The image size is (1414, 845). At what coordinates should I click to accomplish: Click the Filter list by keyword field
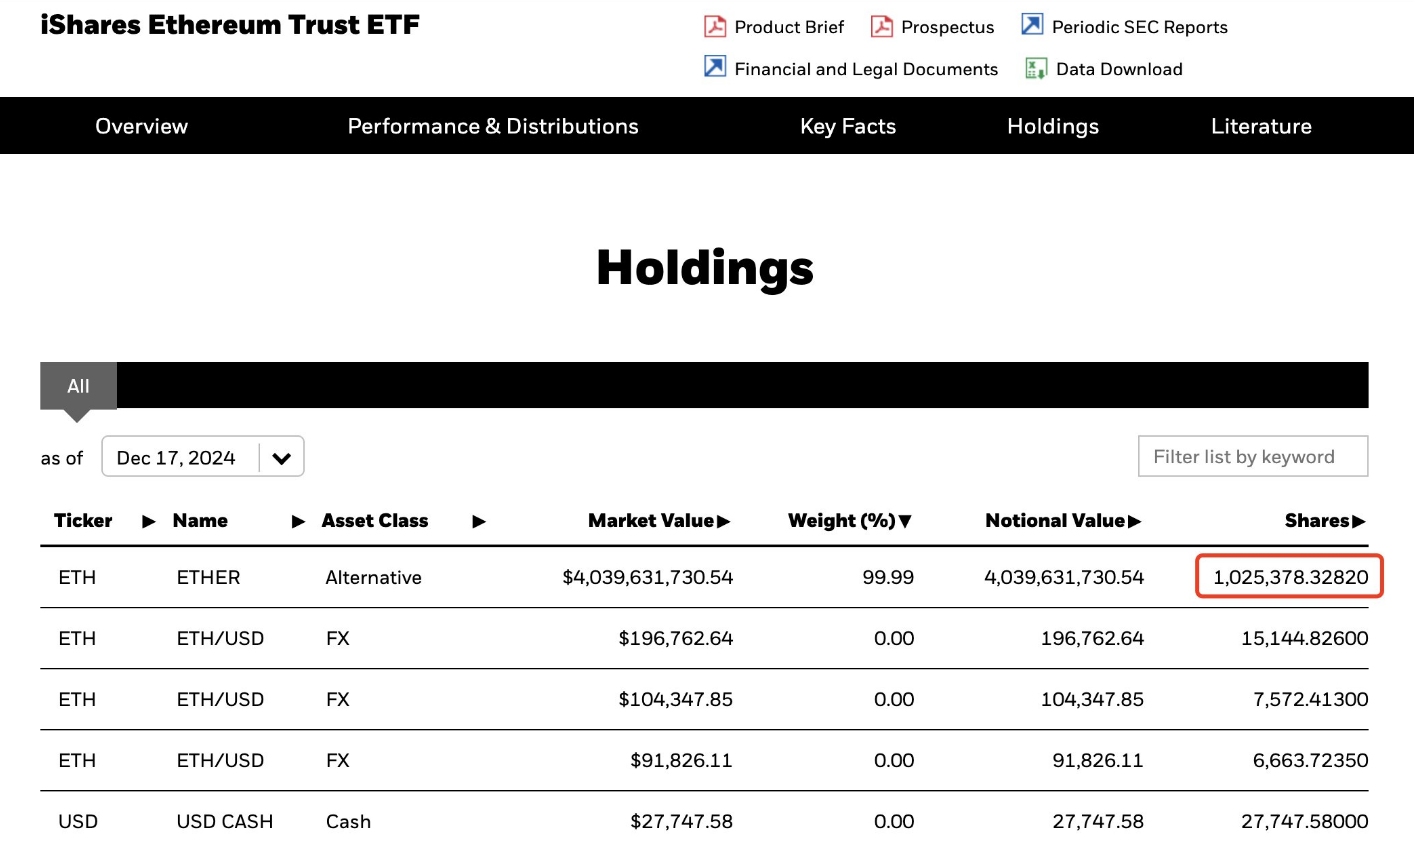pyautogui.click(x=1252, y=457)
